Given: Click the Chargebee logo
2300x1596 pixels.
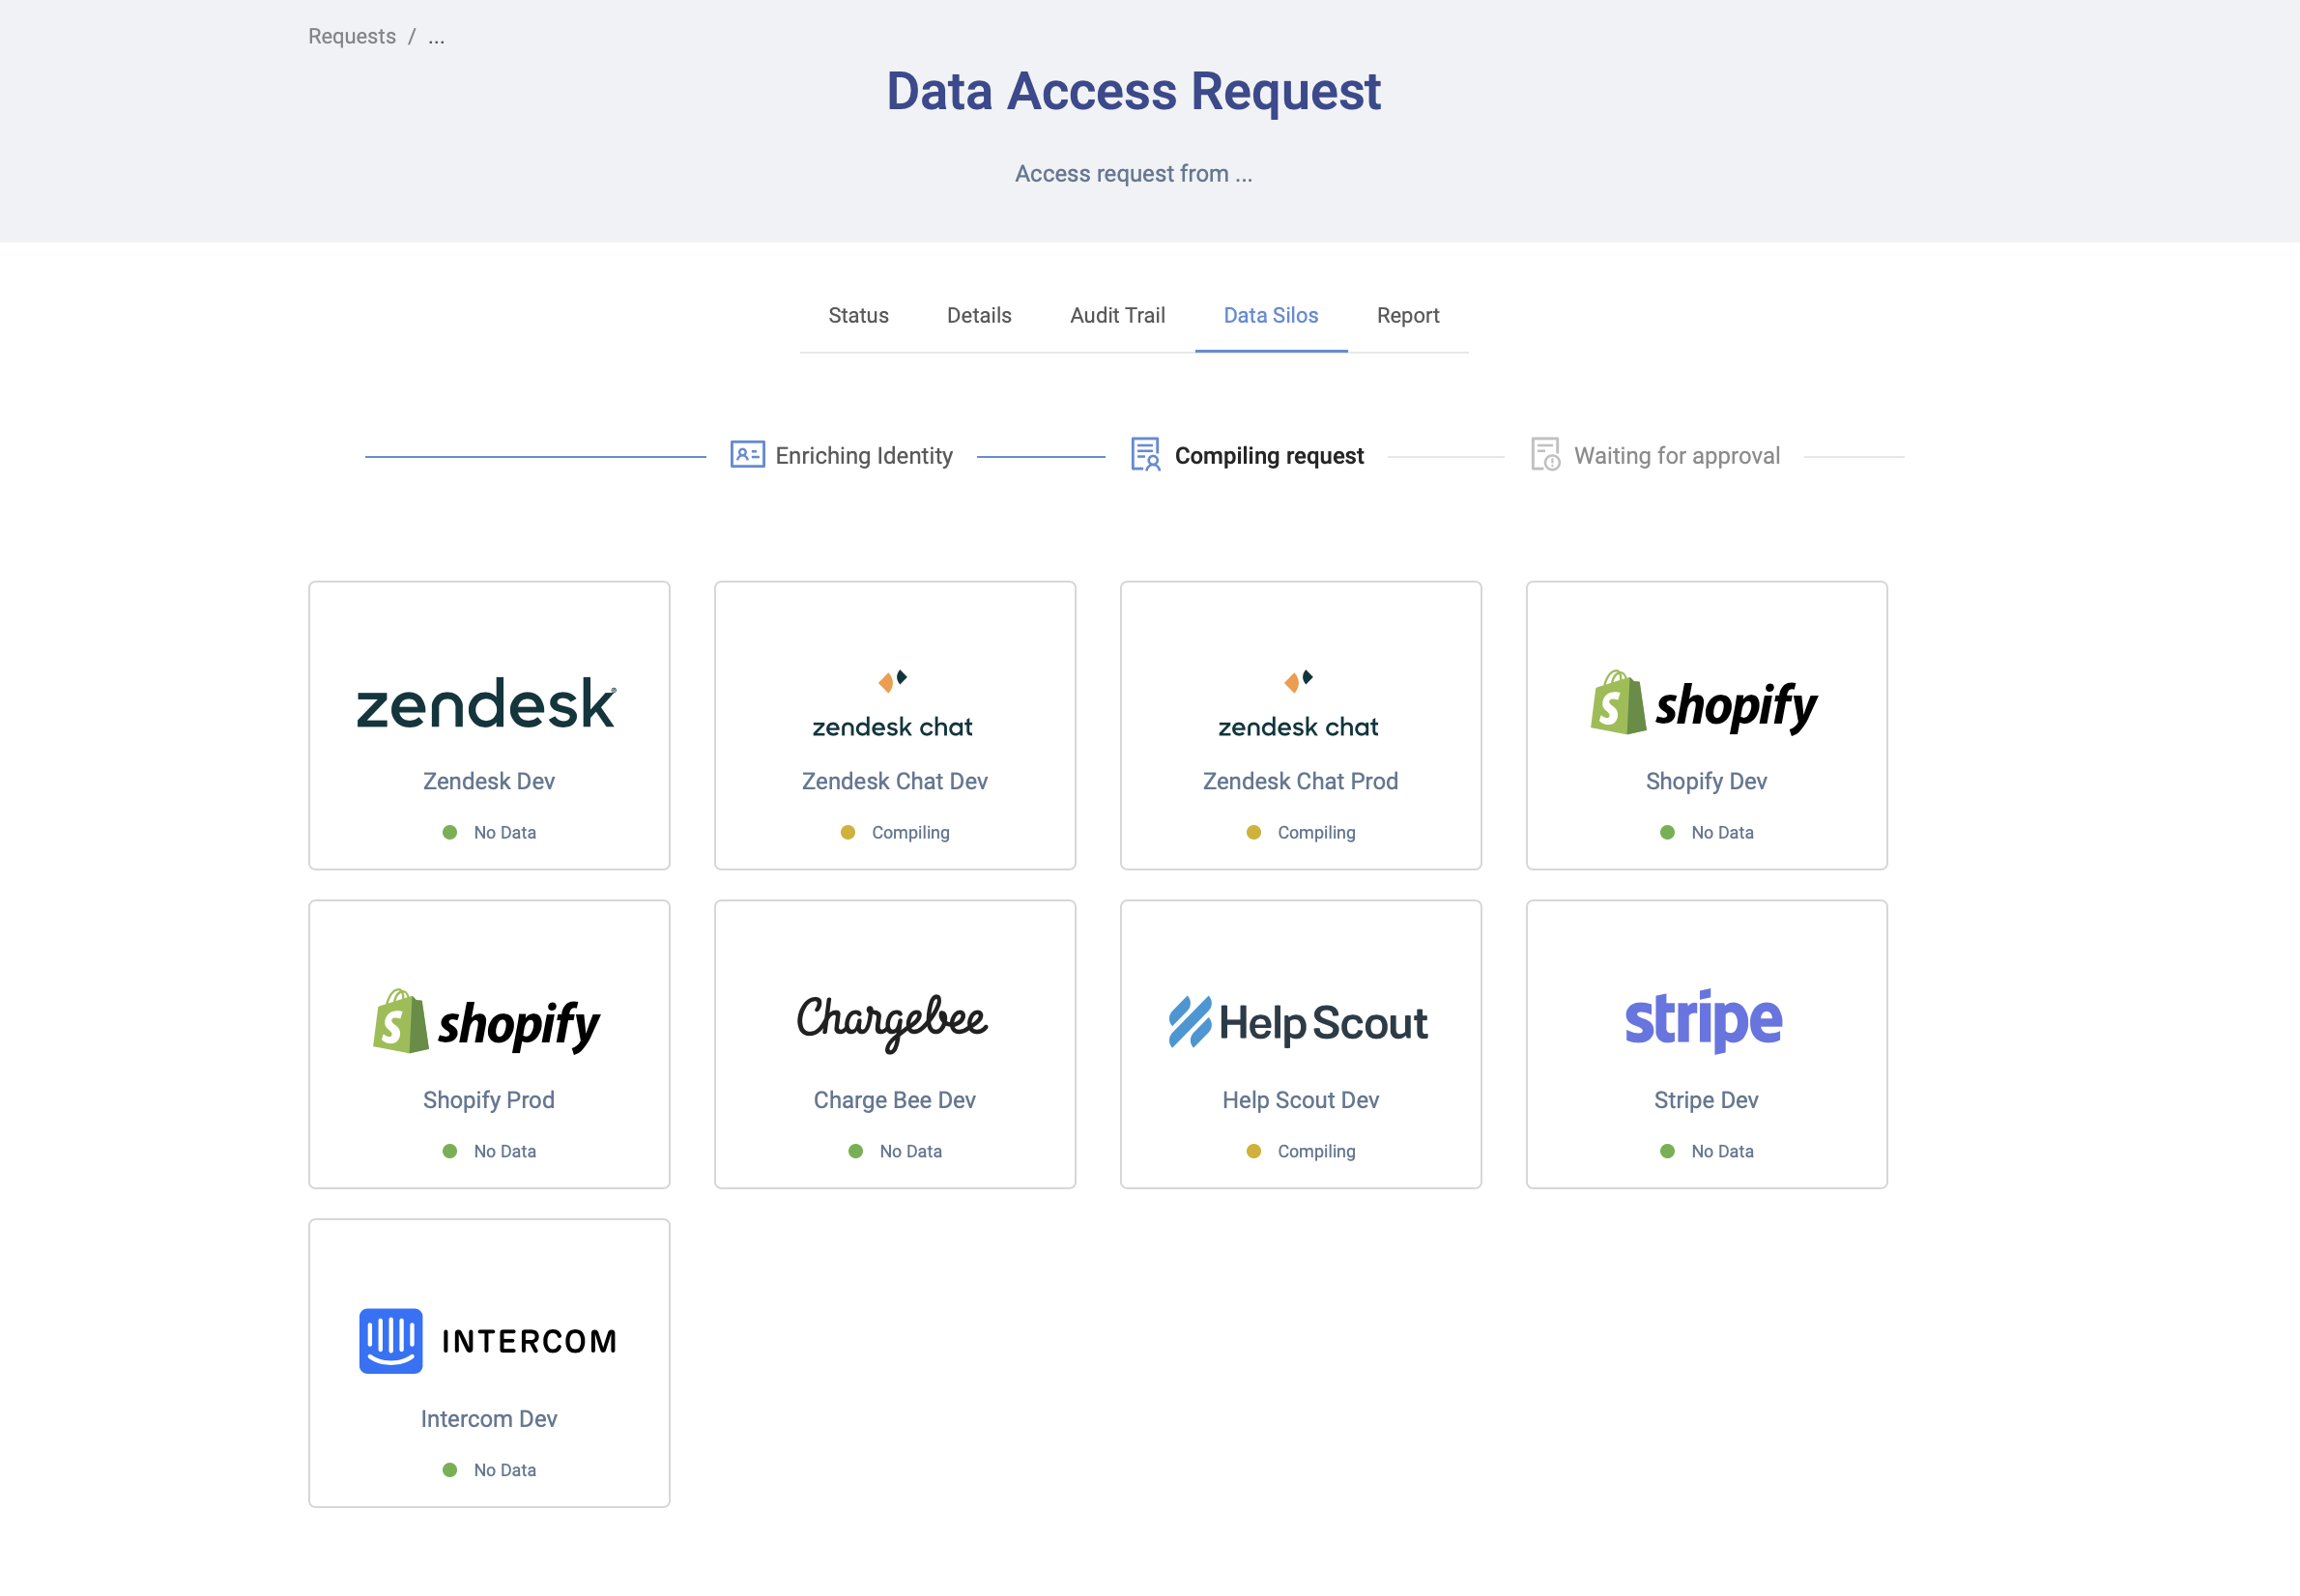Looking at the screenshot, I should coord(893,1021).
